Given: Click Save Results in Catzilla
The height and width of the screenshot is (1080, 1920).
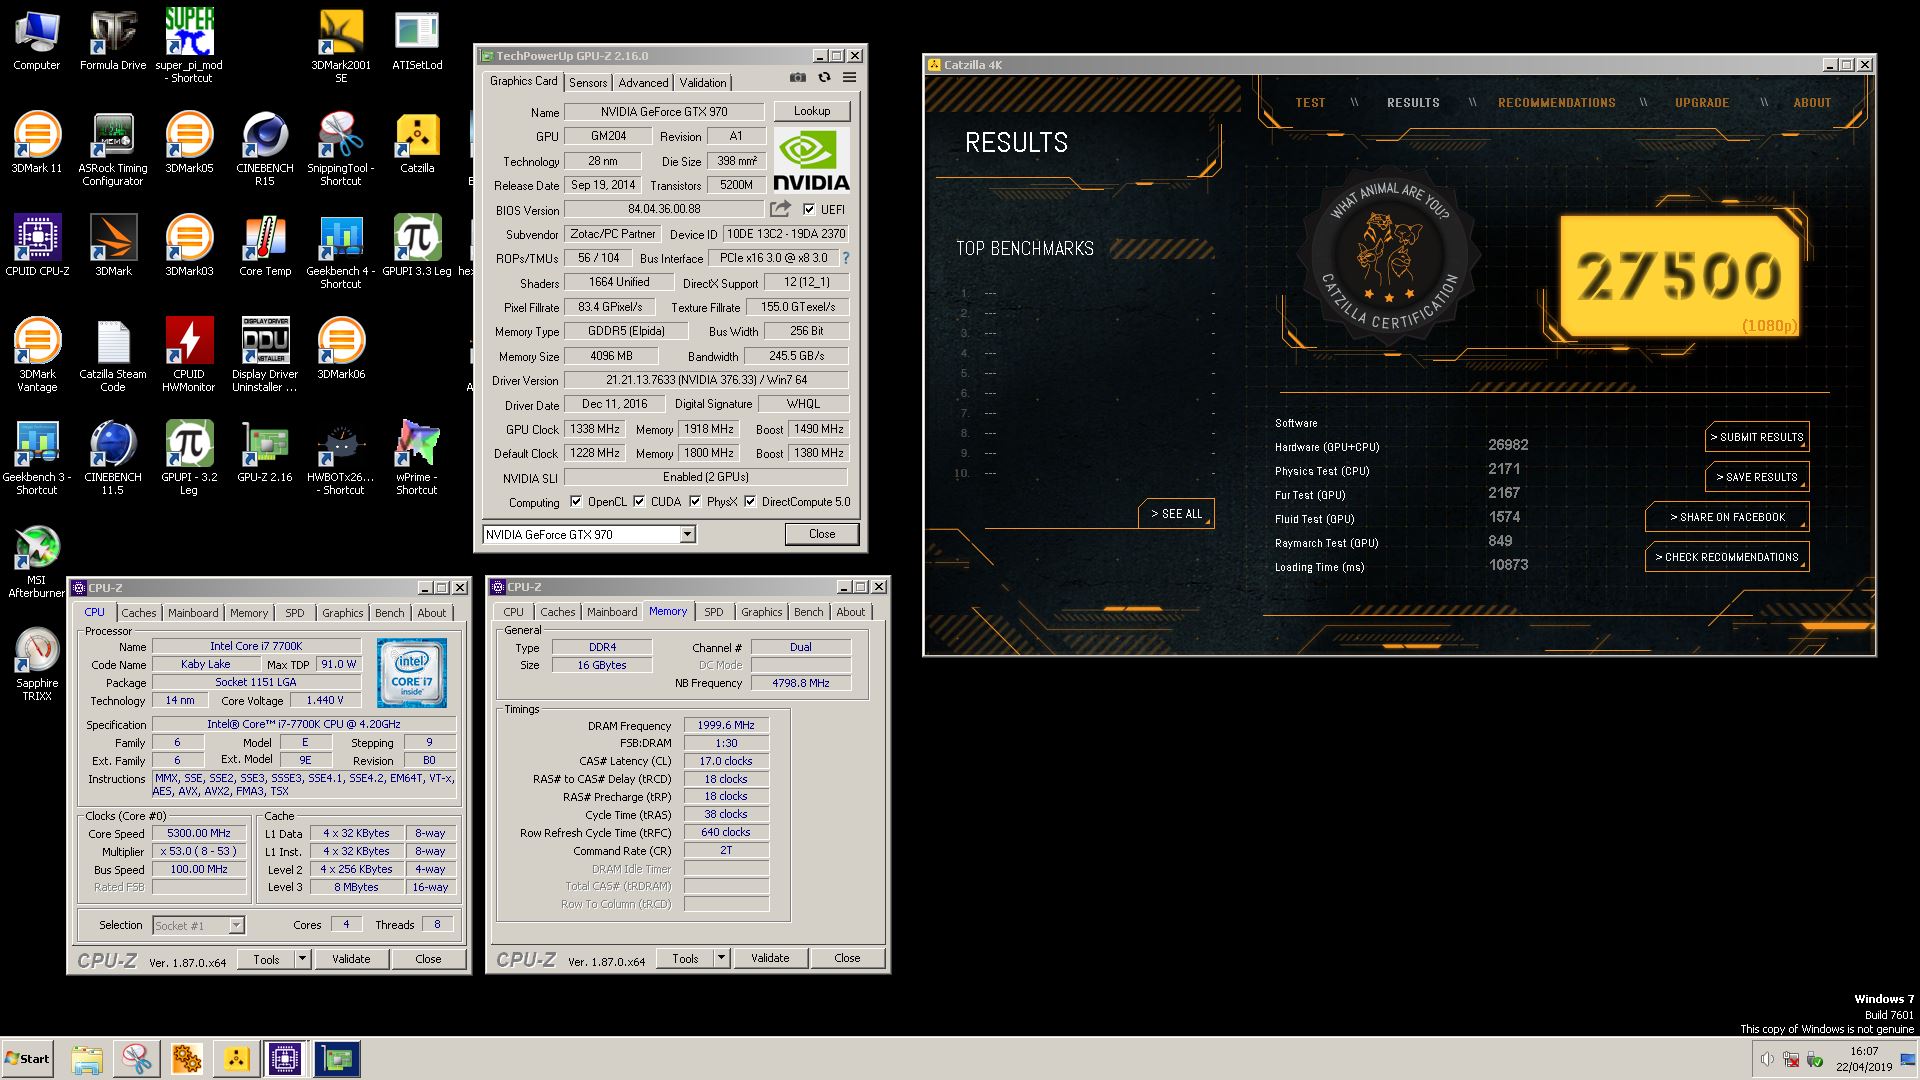Looking at the screenshot, I should [1757, 477].
